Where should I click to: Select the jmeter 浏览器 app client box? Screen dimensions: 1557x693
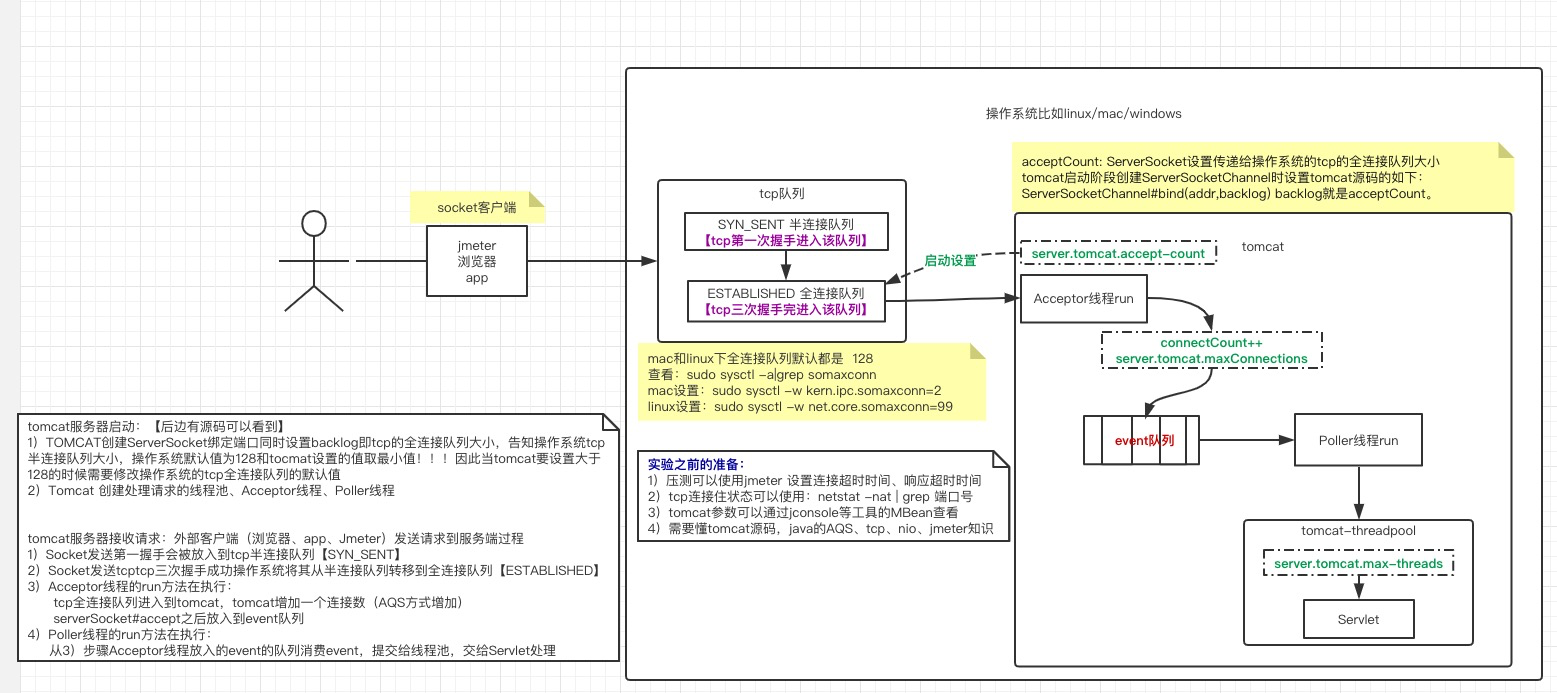tap(476, 260)
